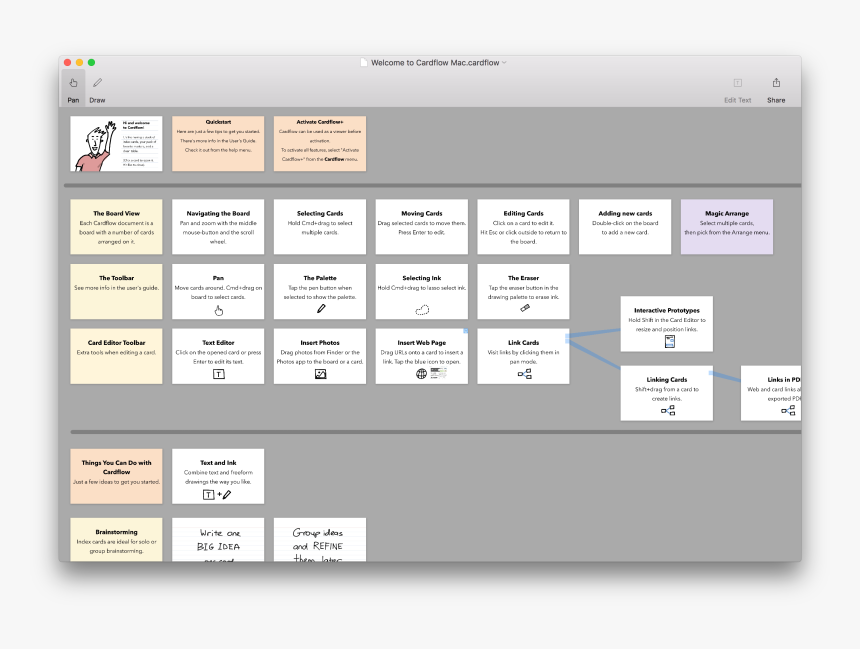Click text-plus-pen icon on Text and Ink card
The image size is (860, 649).
[x=217, y=494]
